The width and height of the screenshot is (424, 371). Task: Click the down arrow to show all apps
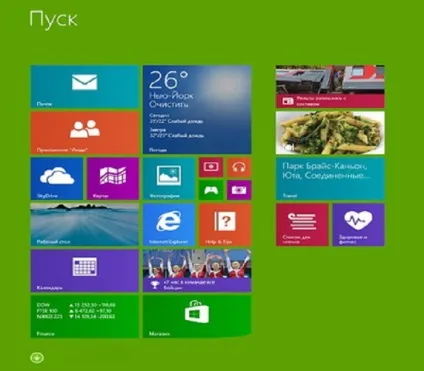pos(37,358)
